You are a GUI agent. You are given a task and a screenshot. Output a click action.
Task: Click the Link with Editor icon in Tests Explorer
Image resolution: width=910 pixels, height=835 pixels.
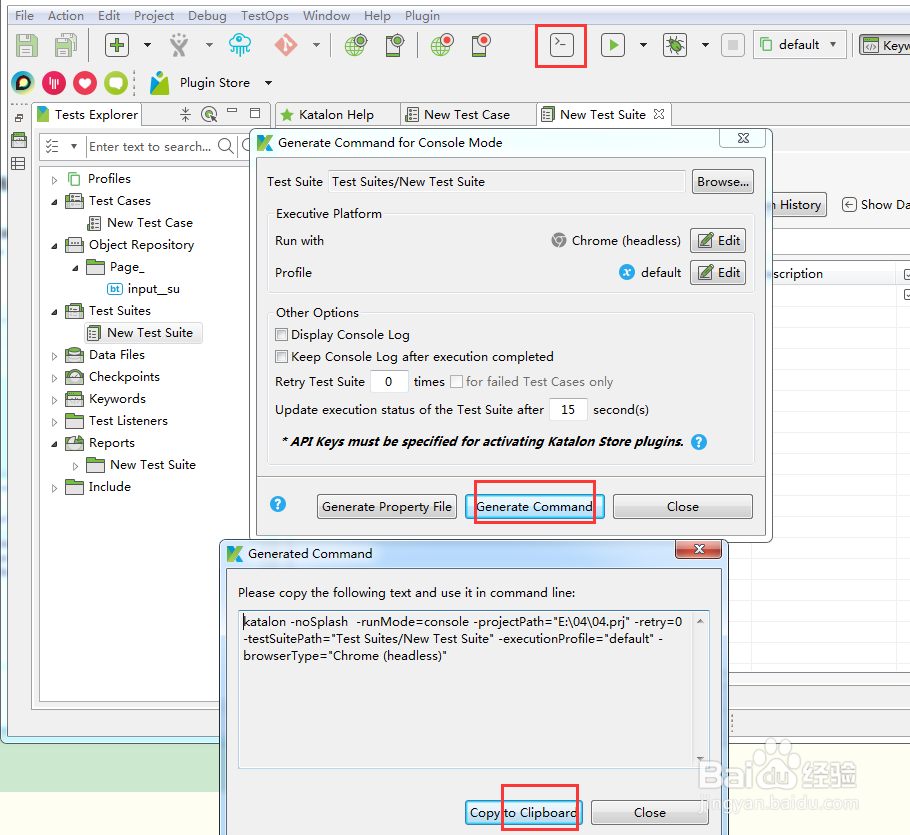click(x=209, y=114)
